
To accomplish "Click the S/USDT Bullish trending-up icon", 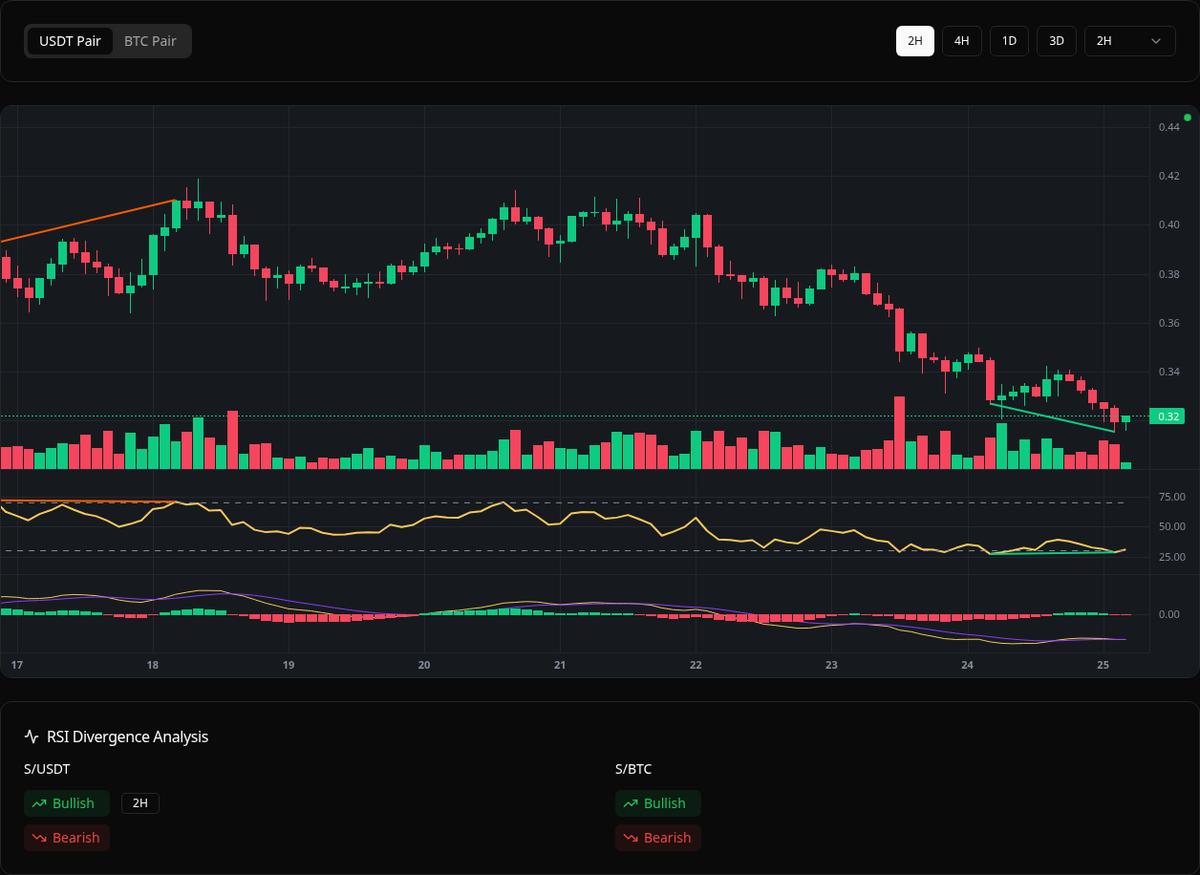I will pos(40,803).
